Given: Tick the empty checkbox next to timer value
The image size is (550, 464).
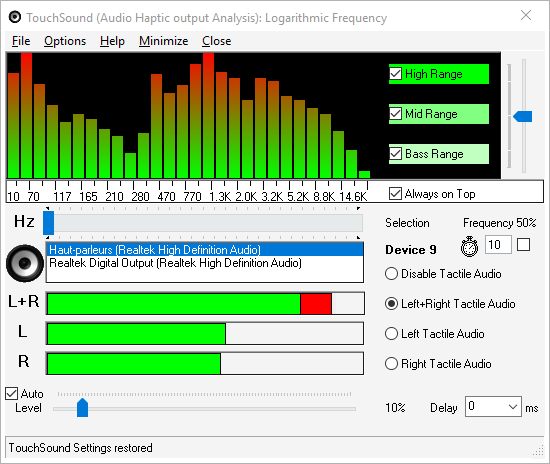Looking at the screenshot, I should [x=523, y=244].
